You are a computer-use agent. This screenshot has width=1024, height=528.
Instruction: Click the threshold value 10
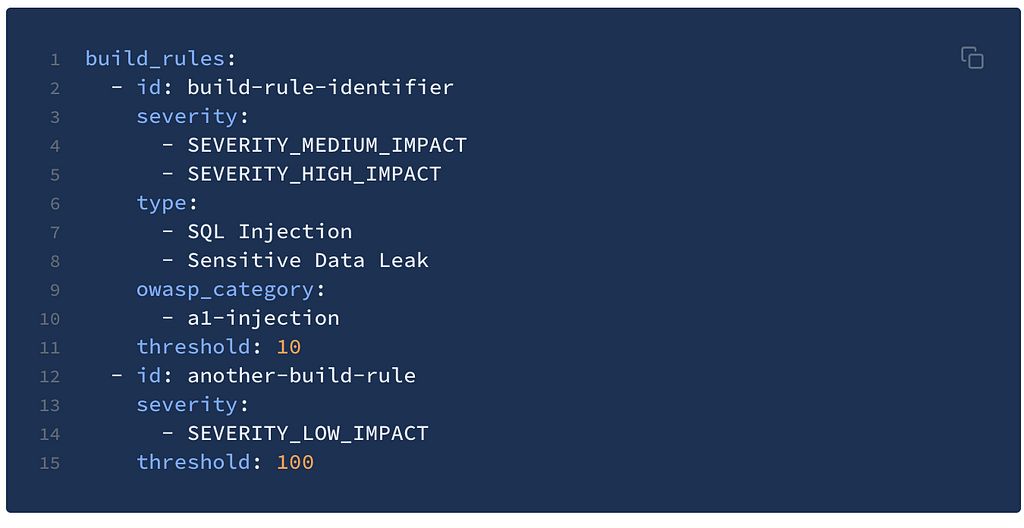[x=289, y=346]
